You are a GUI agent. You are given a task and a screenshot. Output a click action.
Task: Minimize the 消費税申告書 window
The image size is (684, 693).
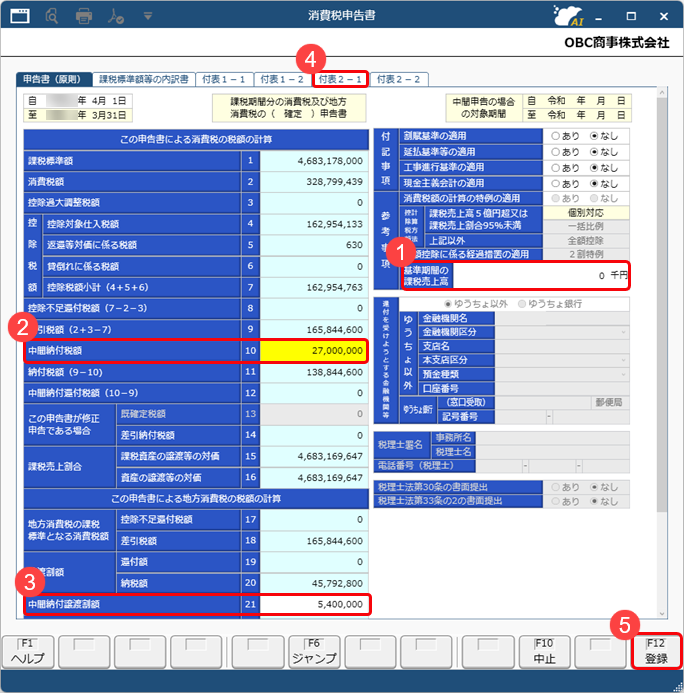(599, 17)
